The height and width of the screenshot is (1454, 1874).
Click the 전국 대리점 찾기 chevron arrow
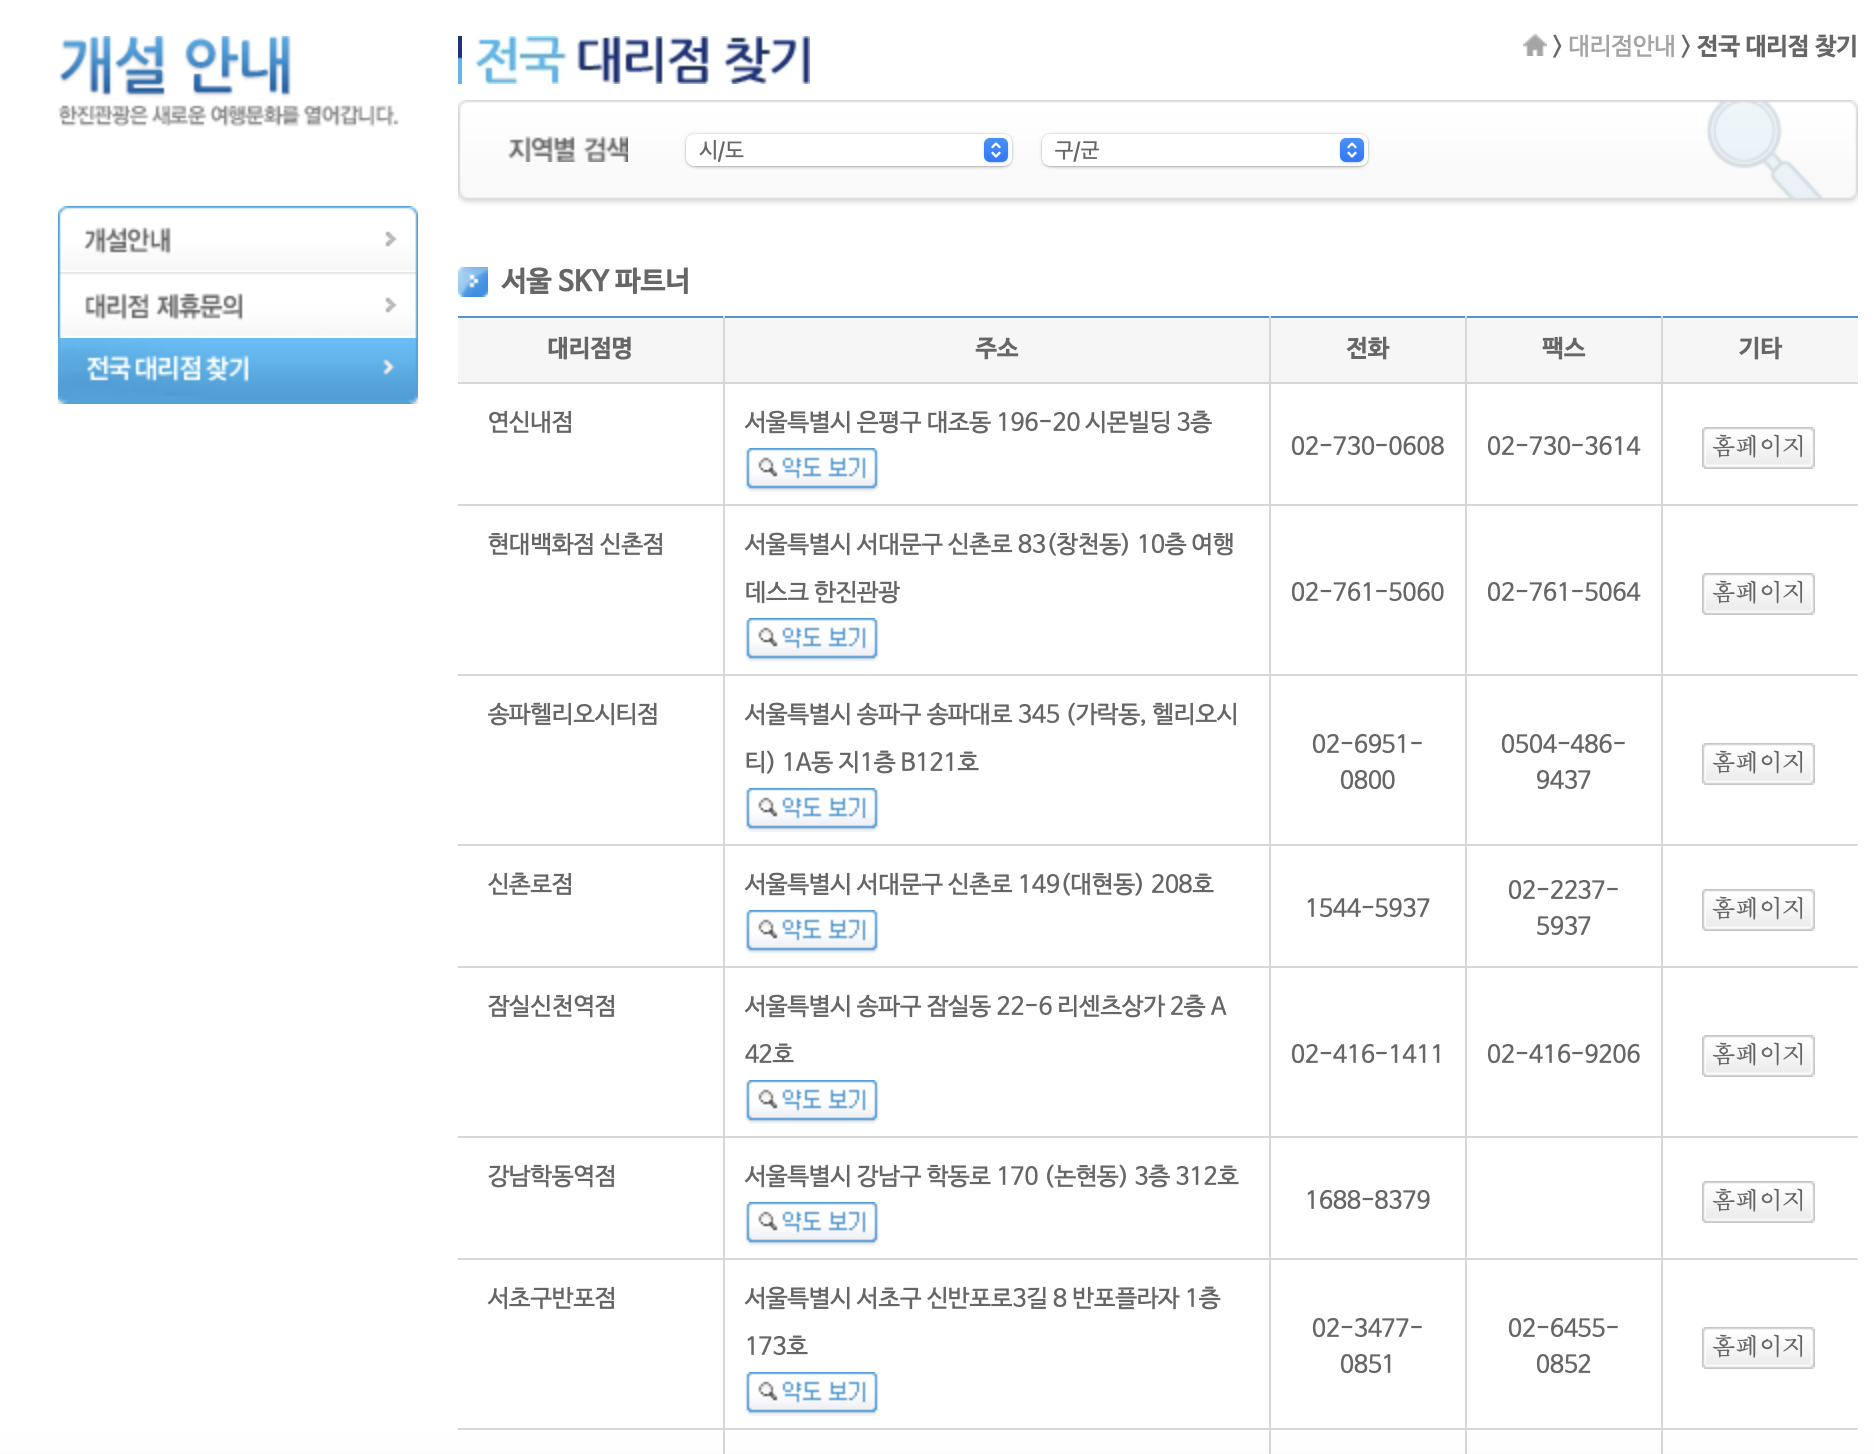click(x=389, y=368)
